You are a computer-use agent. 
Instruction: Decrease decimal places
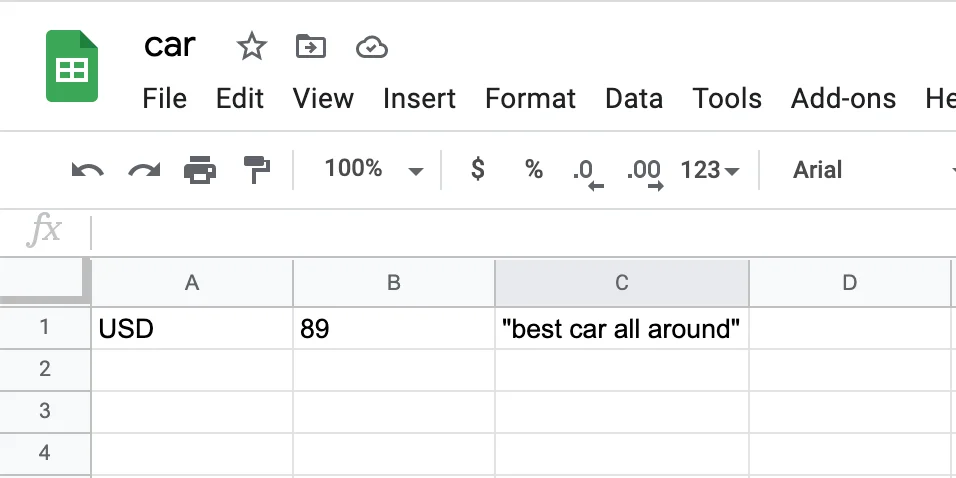click(587, 172)
